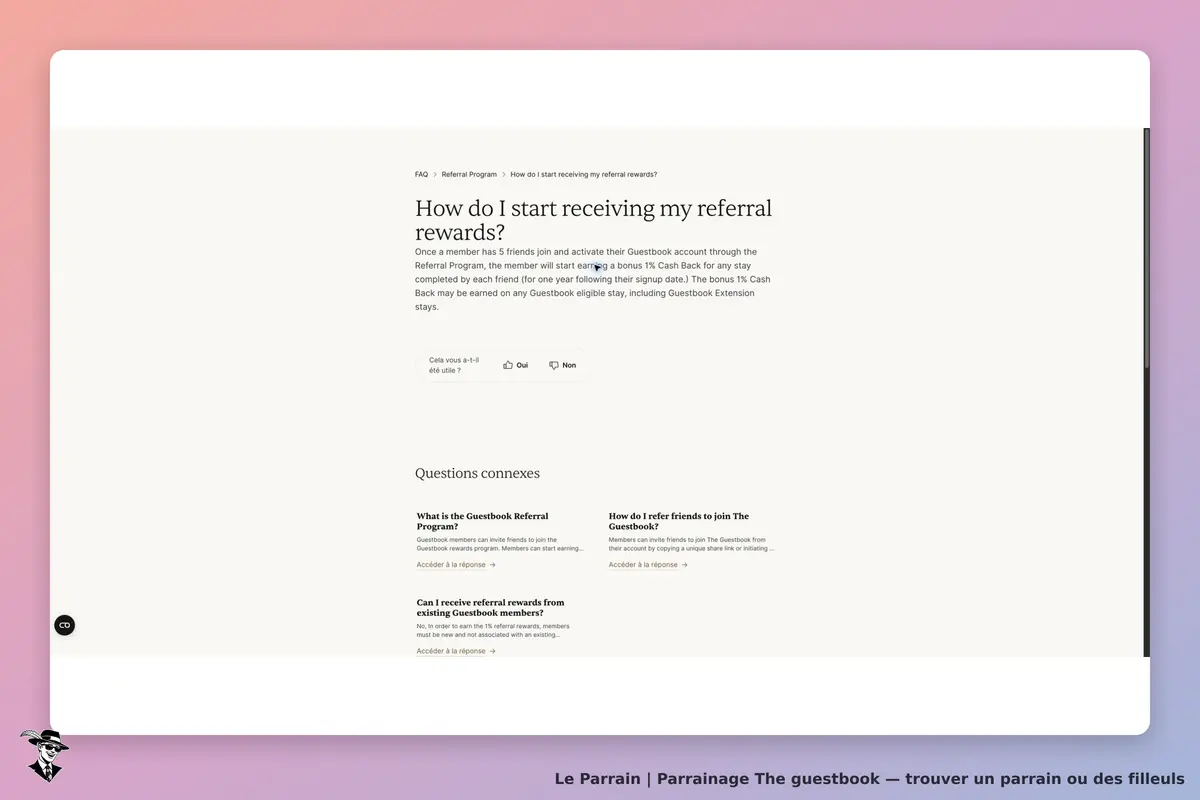Click the excerpt 'No, In order to earn'
1200x800 pixels.
click(x=493, y=630)
